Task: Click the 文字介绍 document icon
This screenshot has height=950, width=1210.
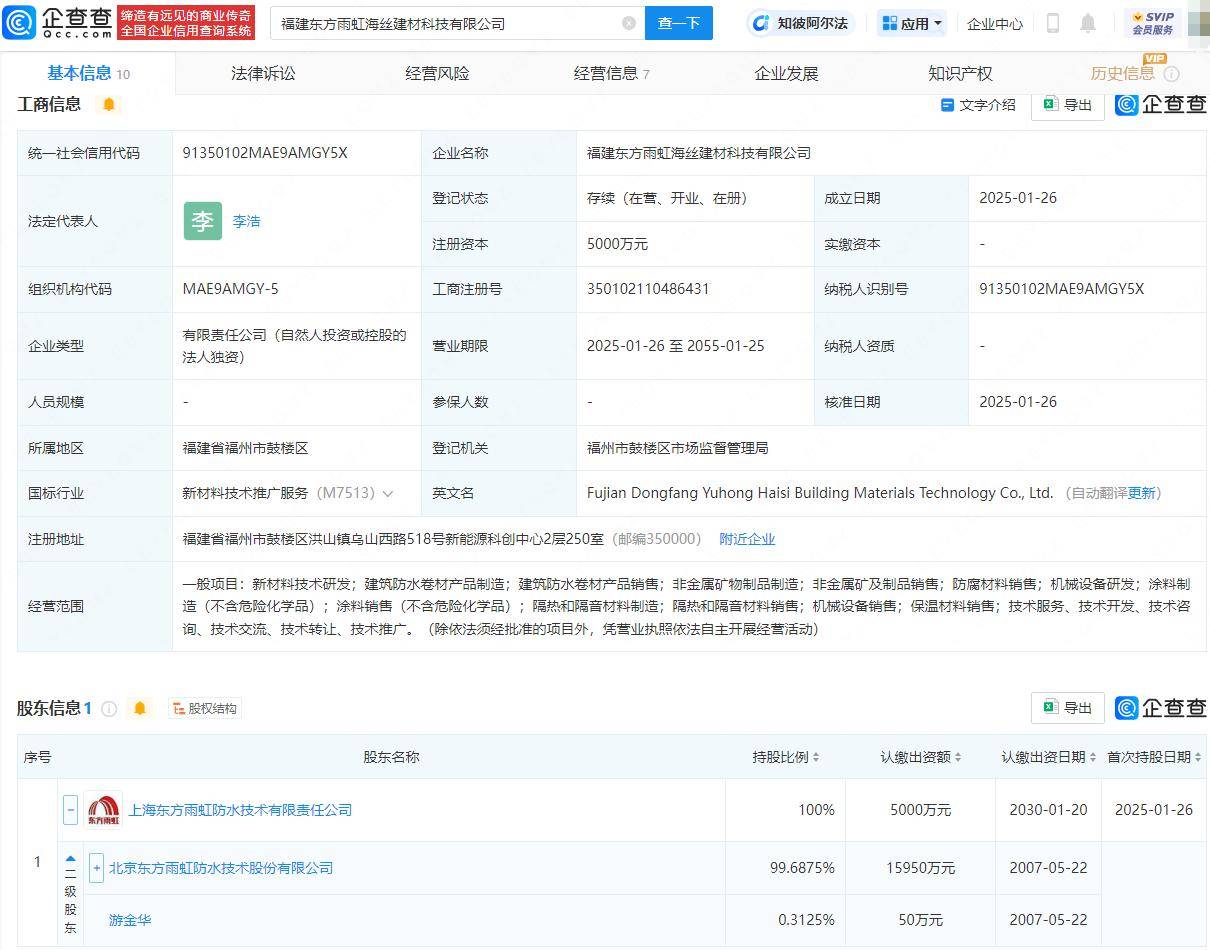Action: pos(946,104)
